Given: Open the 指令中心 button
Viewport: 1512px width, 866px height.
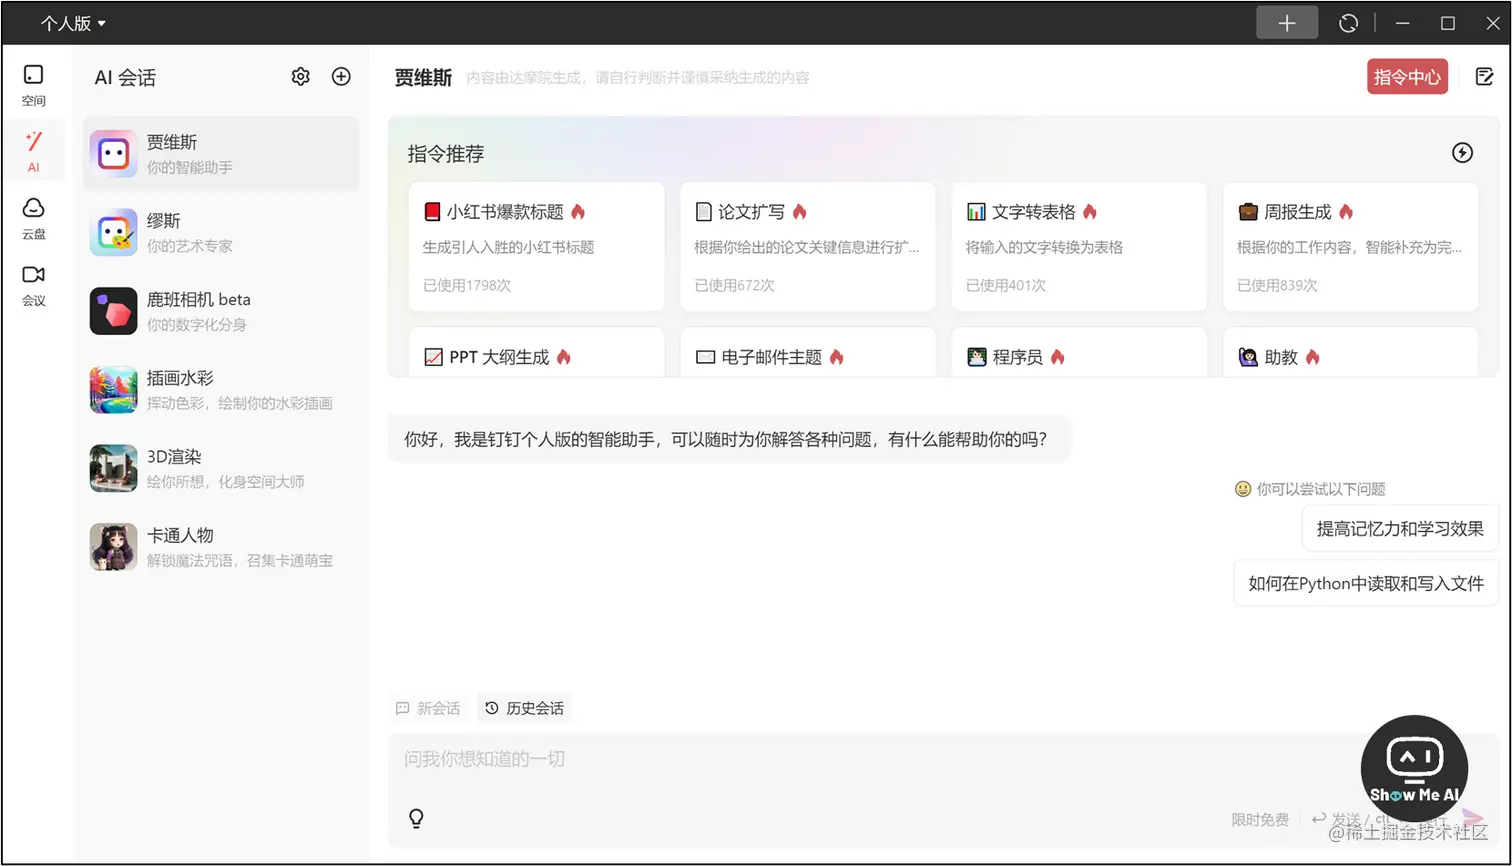Looking at the screenshot, I should 1407,77.
